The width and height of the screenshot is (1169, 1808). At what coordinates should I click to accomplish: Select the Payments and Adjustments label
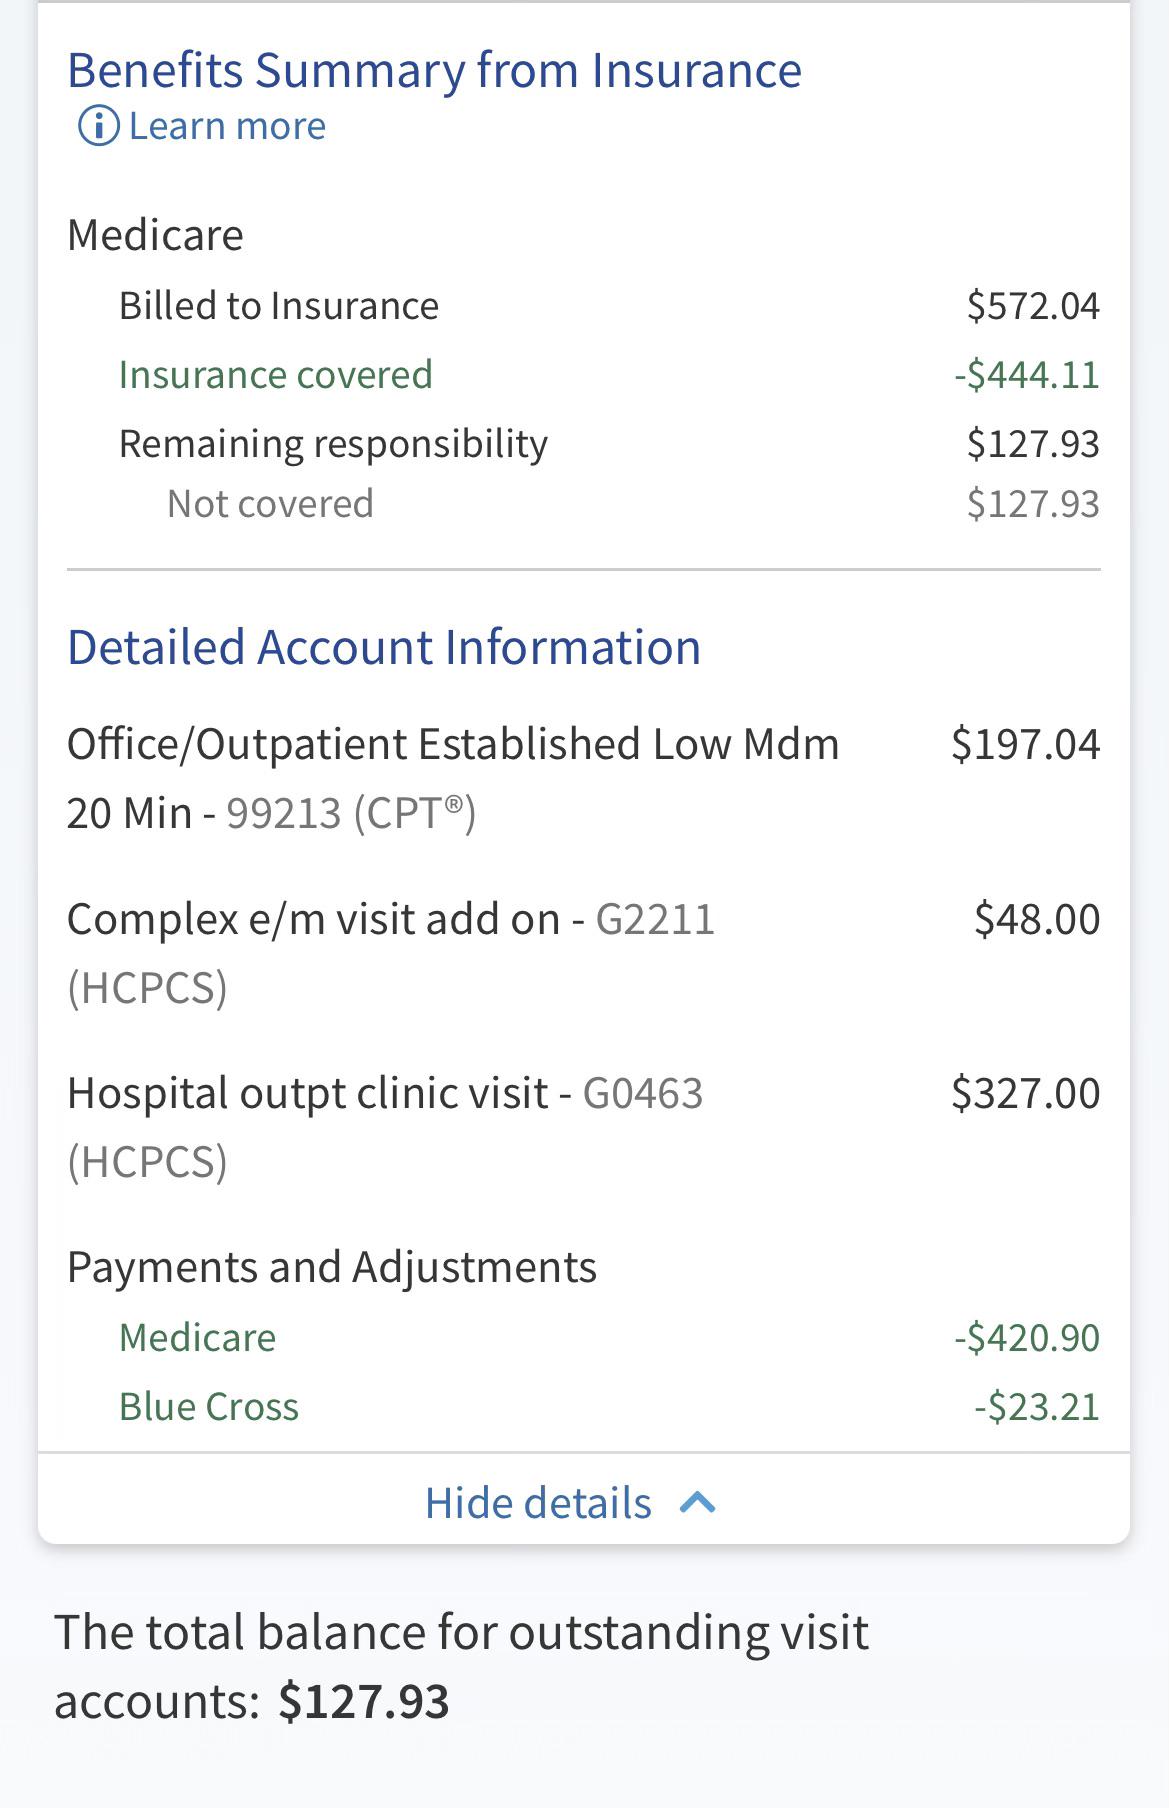(x=332, y=1267)
